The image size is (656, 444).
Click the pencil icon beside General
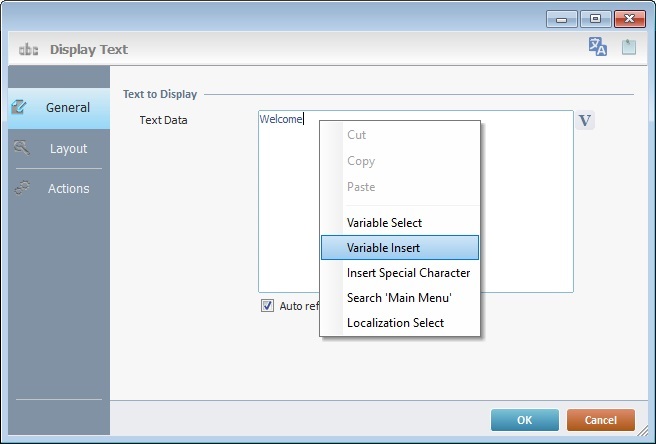pyautogui.click(x=19, y=107)
